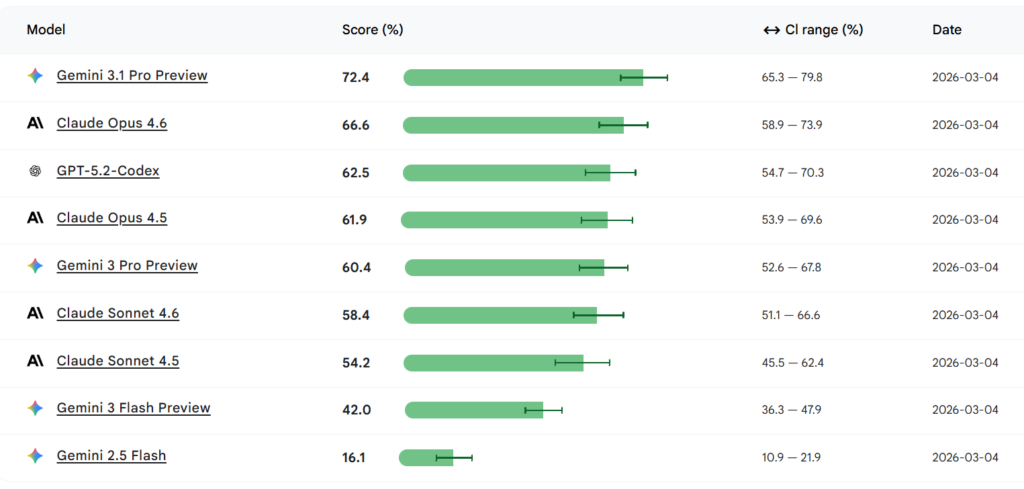
Task: Click the green score bar for Gemini 3.1 Pro Preview
Action: click(510, 77)
